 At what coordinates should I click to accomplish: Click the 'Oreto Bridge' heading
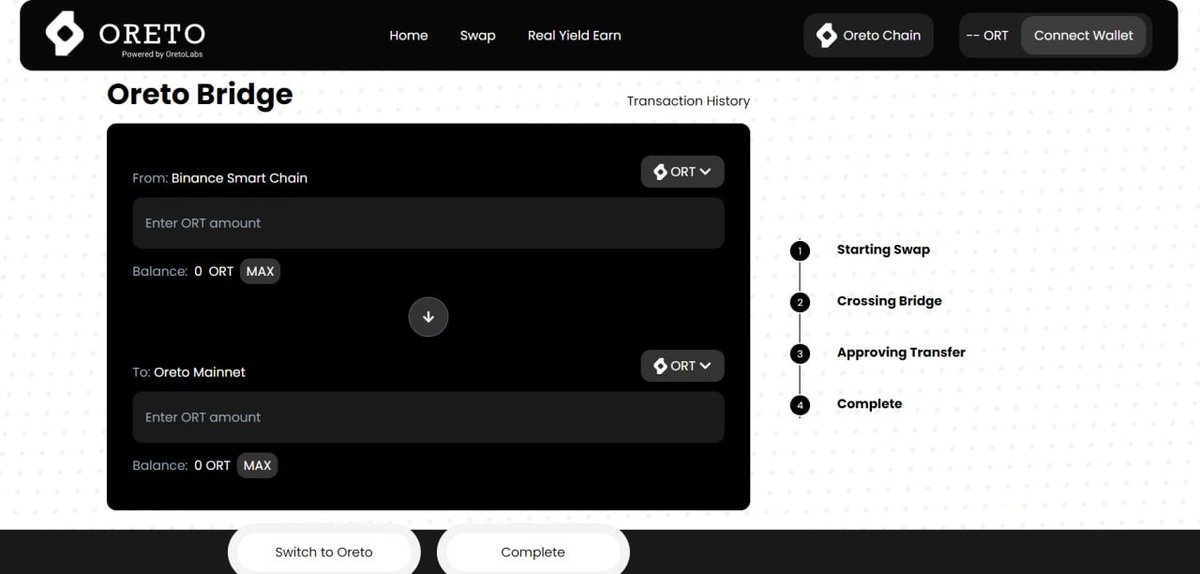tap(200, 94)
